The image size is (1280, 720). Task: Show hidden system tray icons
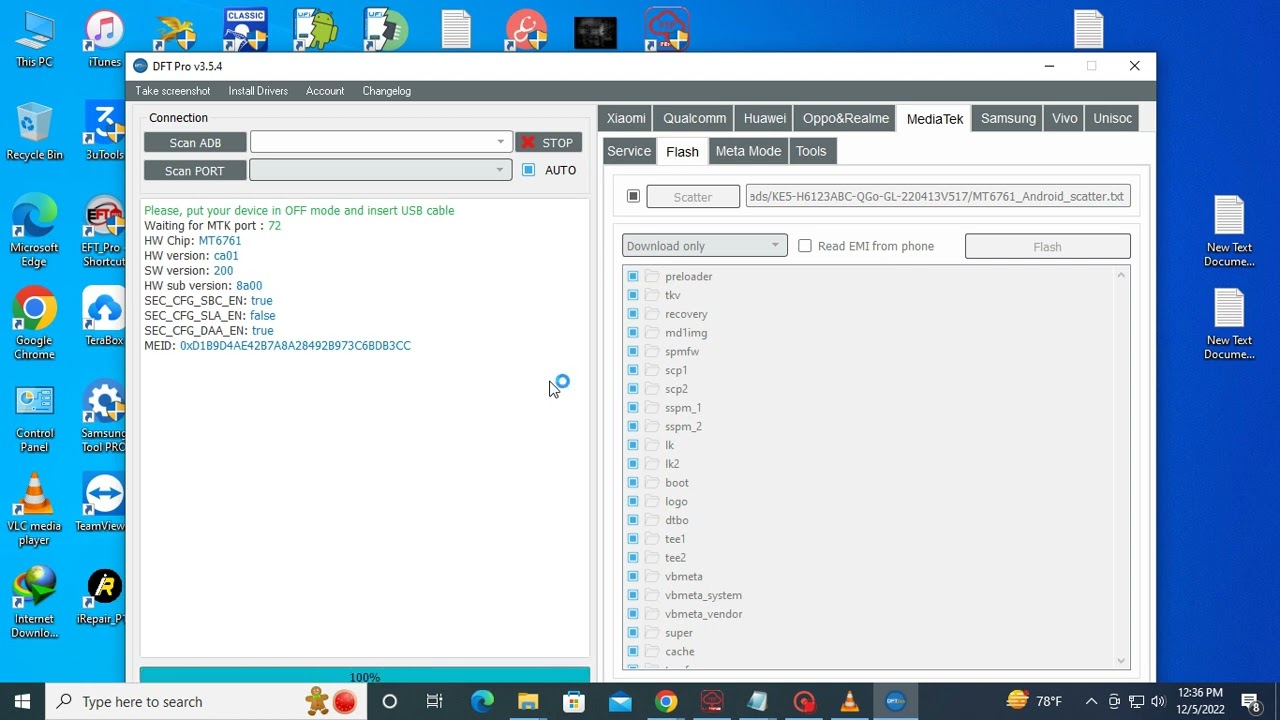pos(1091,701)
